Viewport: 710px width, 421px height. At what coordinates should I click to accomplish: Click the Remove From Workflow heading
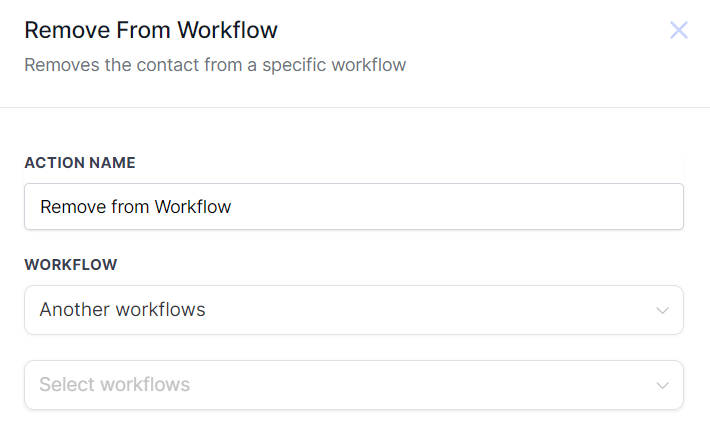point(151,30)
